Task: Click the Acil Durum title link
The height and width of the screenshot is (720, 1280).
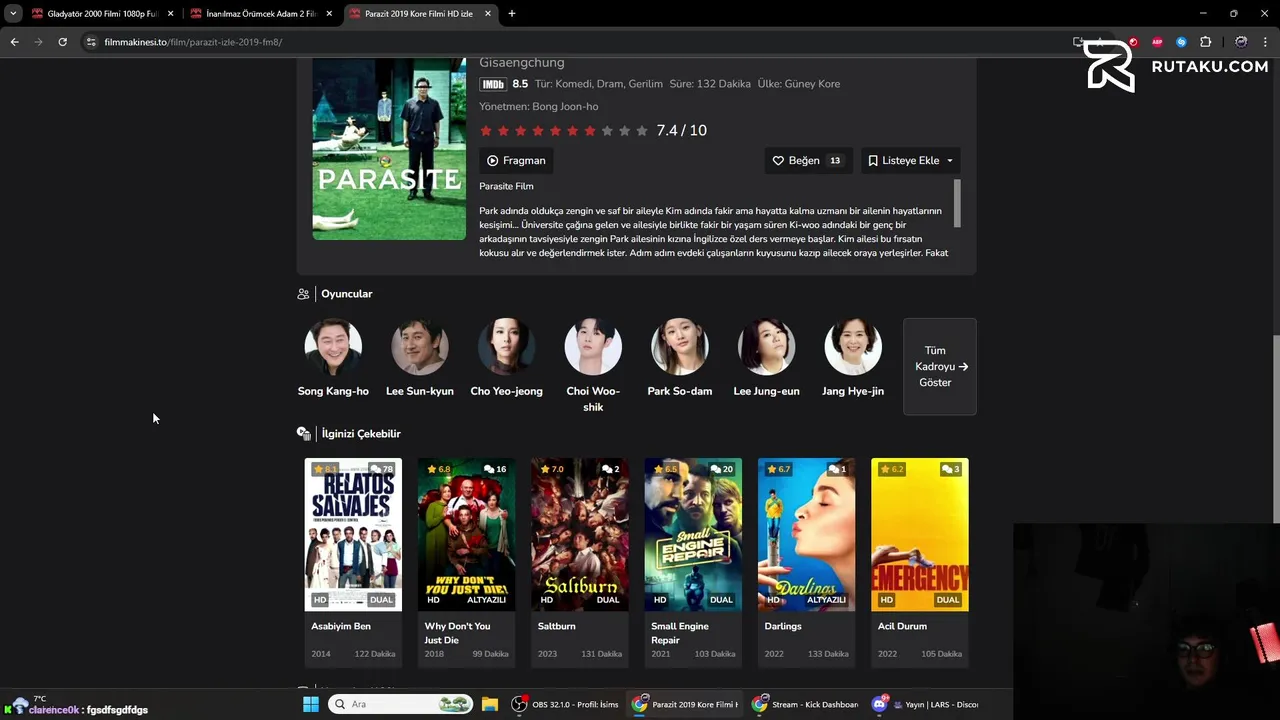Action: point(902,626)
